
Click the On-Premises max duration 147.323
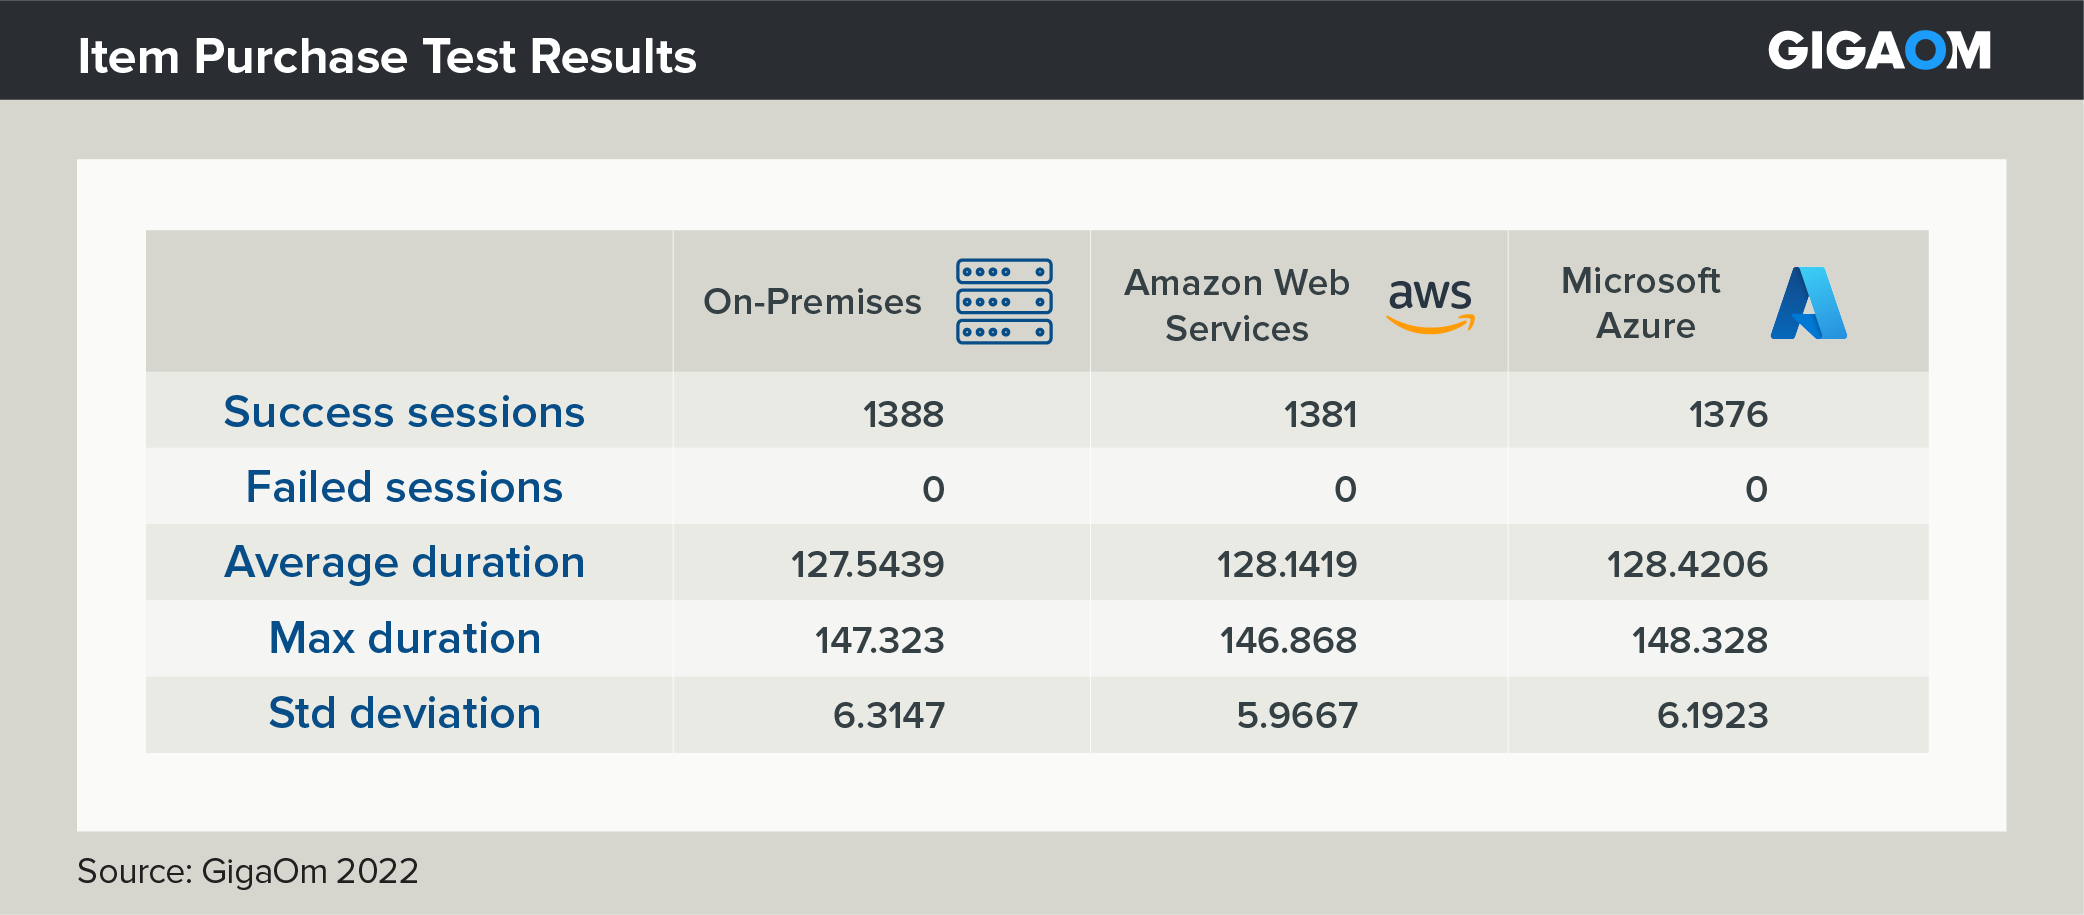pyautogui.click(x=879, y=640)
